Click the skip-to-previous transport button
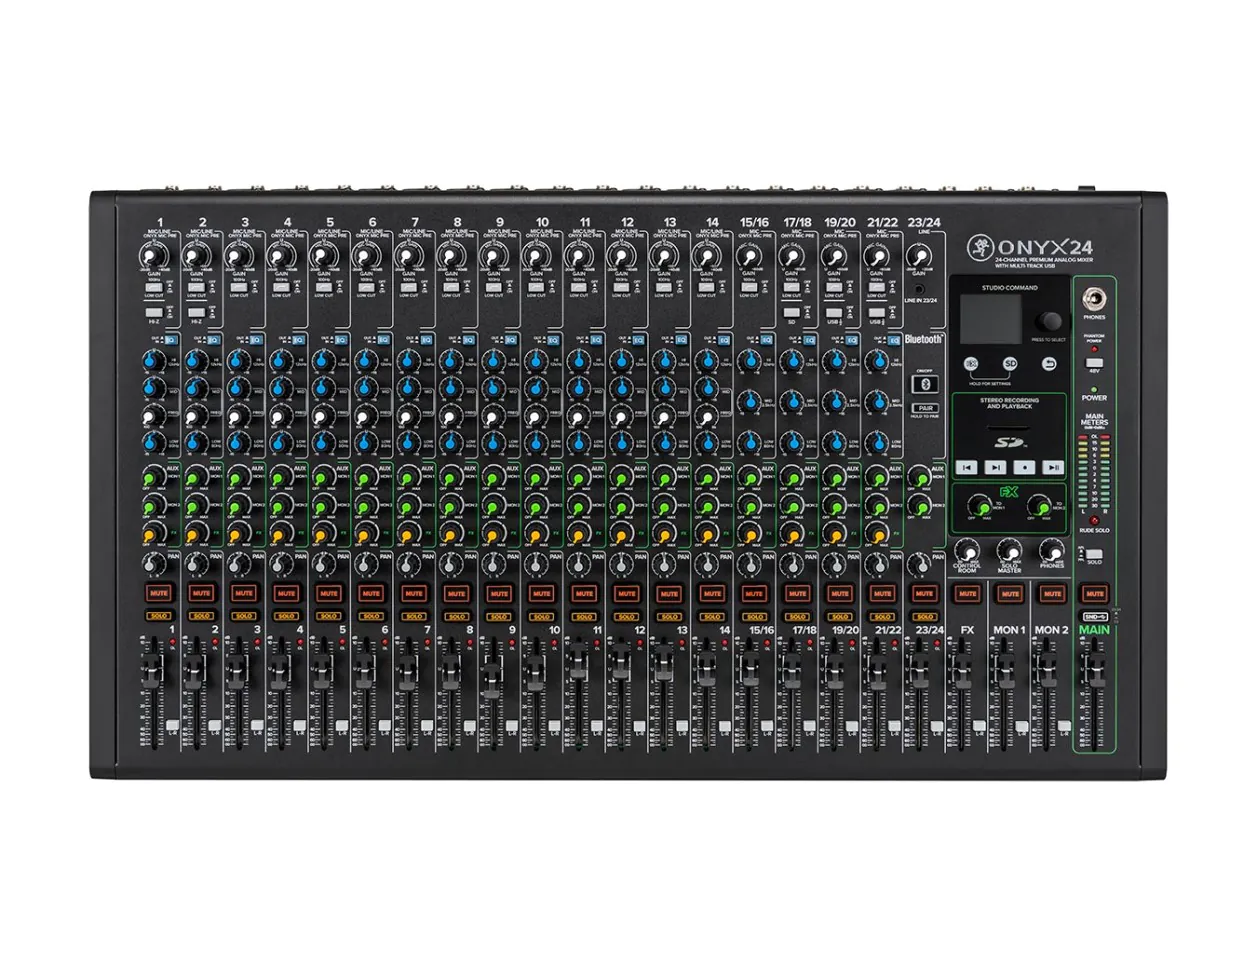Viewport: 1257px width, 966px height. pos(966,467)
